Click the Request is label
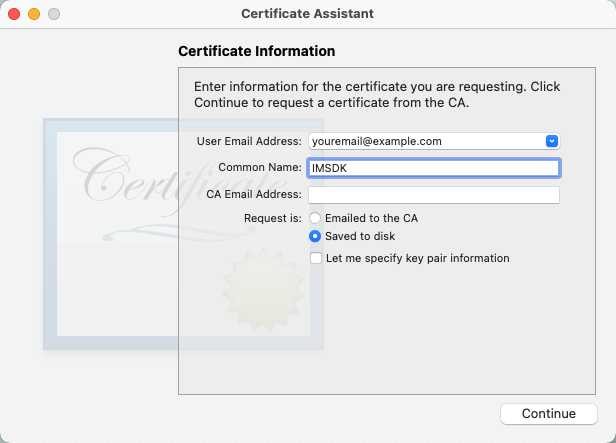The height and width of the screenshot is (443, 616). point(273,218)
